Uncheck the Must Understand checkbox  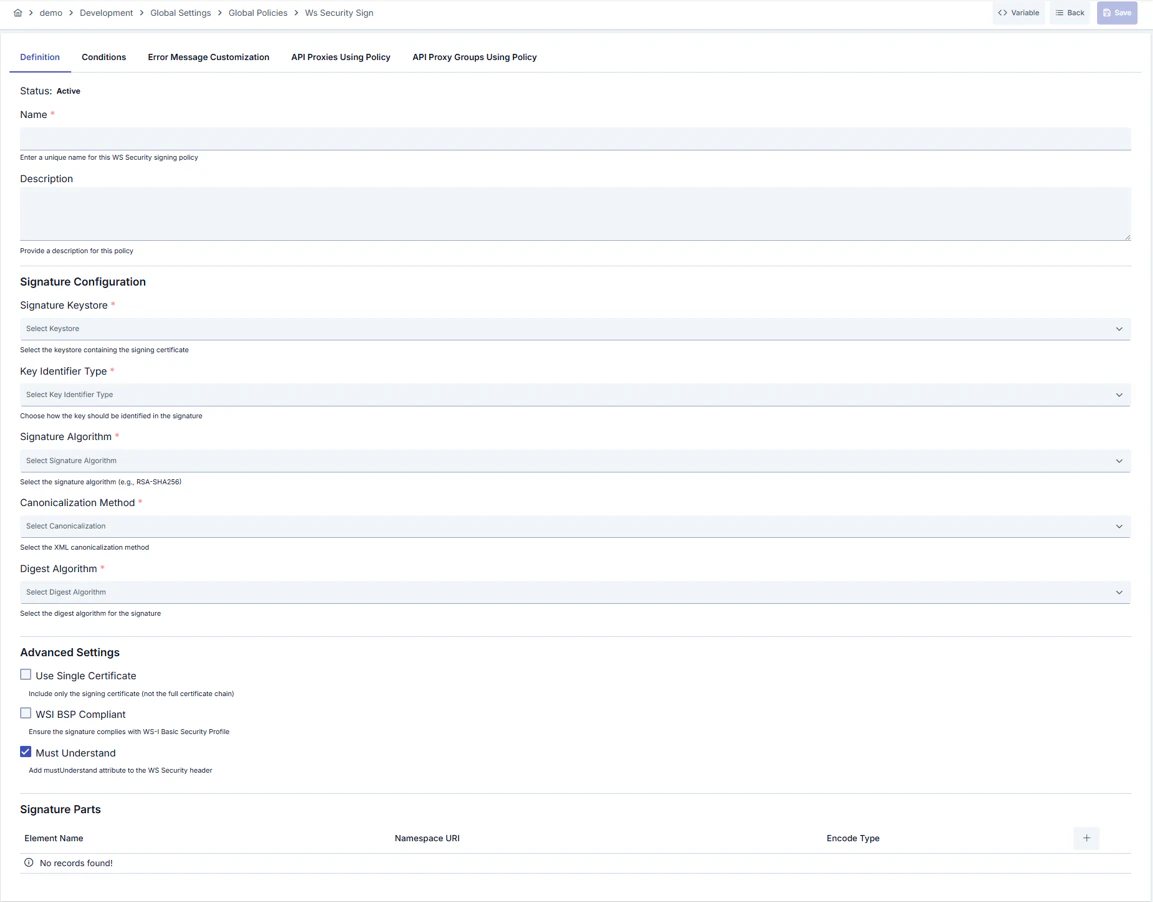pyautogui.click(x=26, y=751)
